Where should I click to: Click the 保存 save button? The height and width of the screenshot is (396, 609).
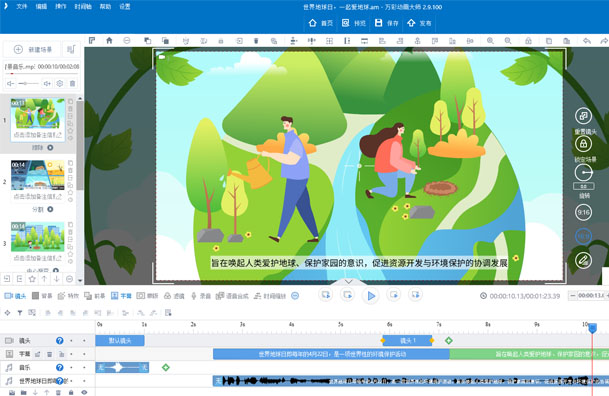(x=386, y=23)
